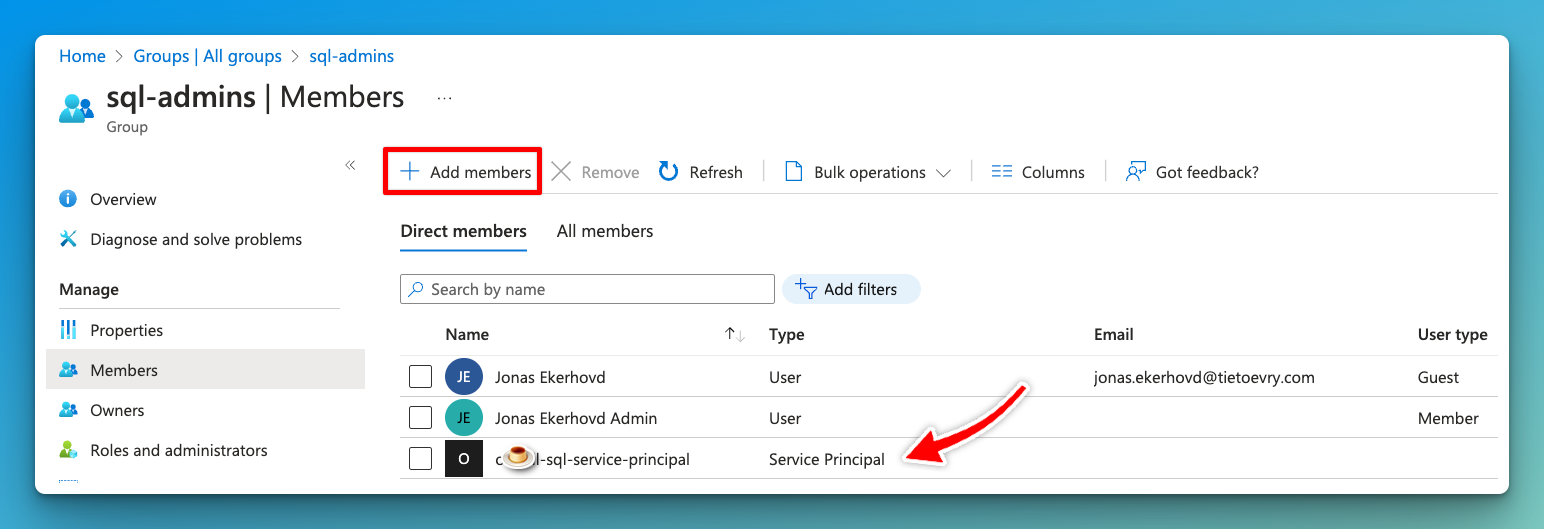The height and width of the screenshot is (529, 1544).
Task: Click the Refresh button label
Action: point(716,172)
